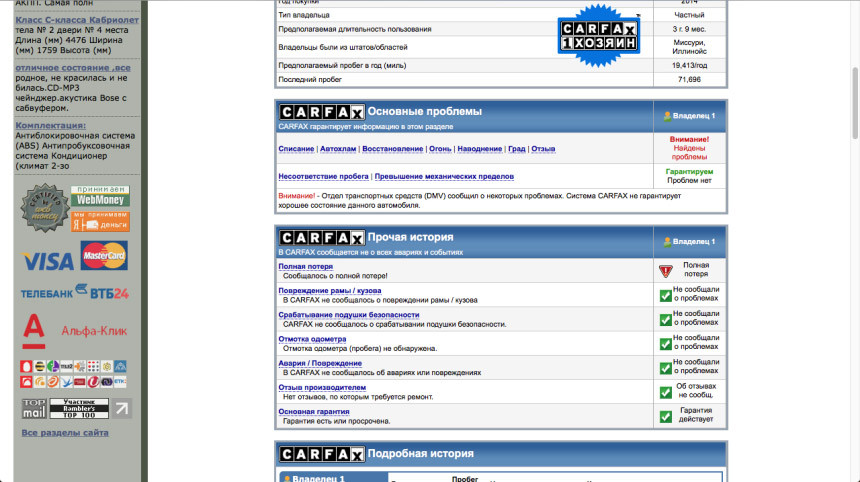Open the TOP mail counter badge
The image size is (860, 482).
[x=34, y=409]
